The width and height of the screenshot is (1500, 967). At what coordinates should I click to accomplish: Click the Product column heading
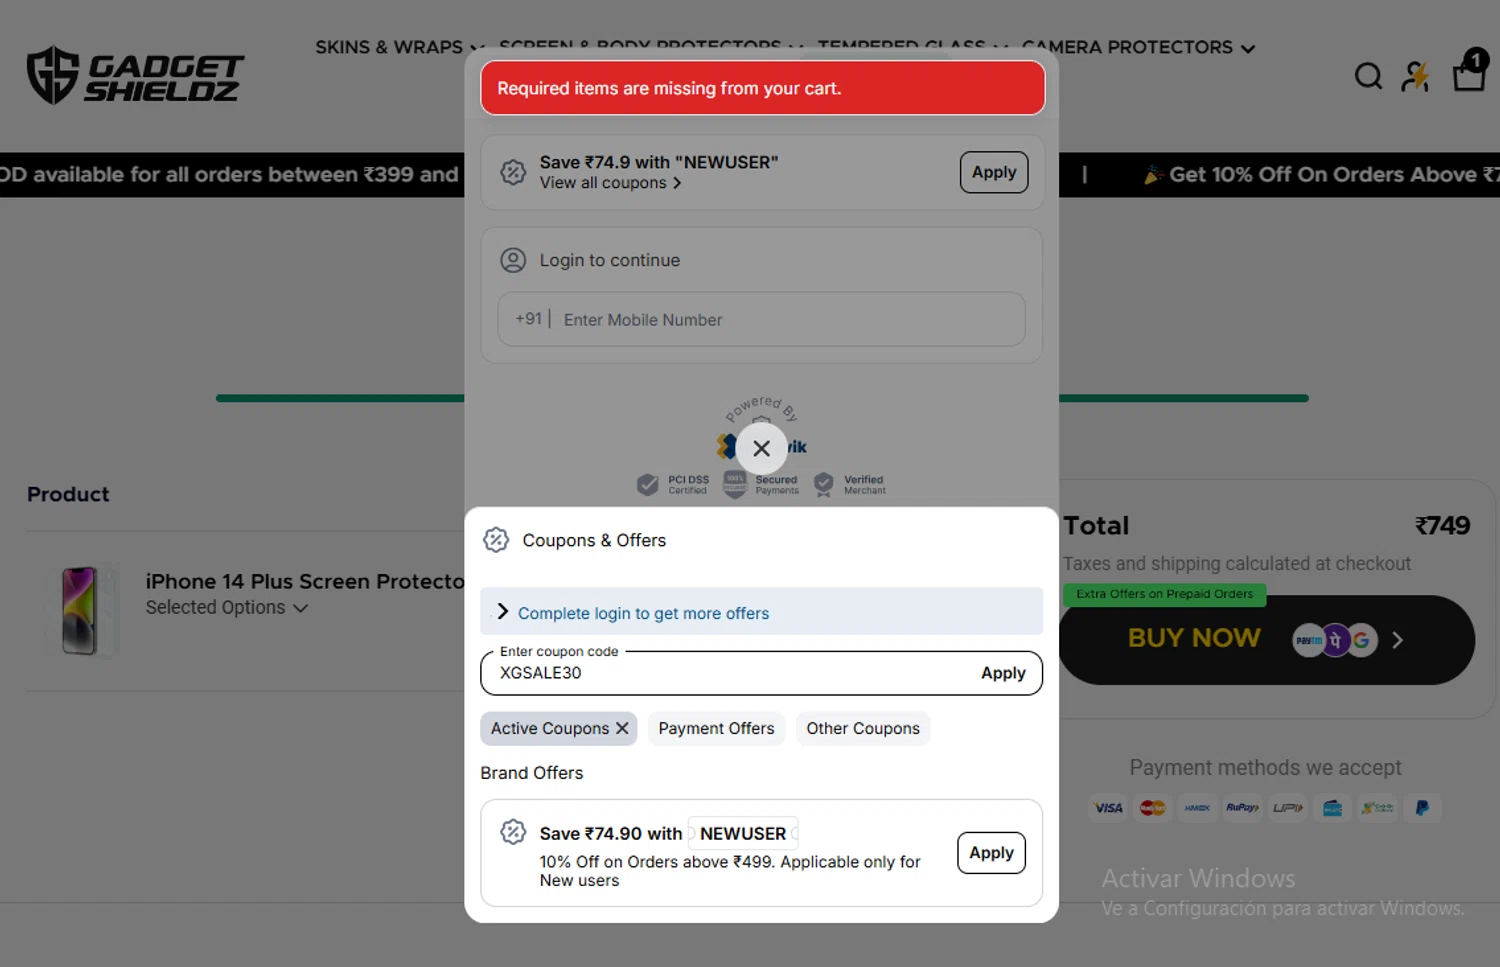(x=68, y=494)
